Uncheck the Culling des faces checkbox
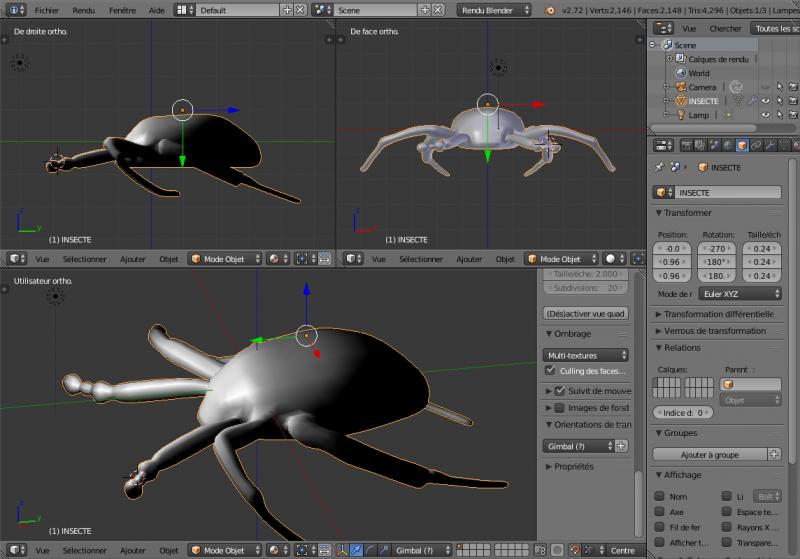This screenshot has width=800, height=559. point(550,370)
